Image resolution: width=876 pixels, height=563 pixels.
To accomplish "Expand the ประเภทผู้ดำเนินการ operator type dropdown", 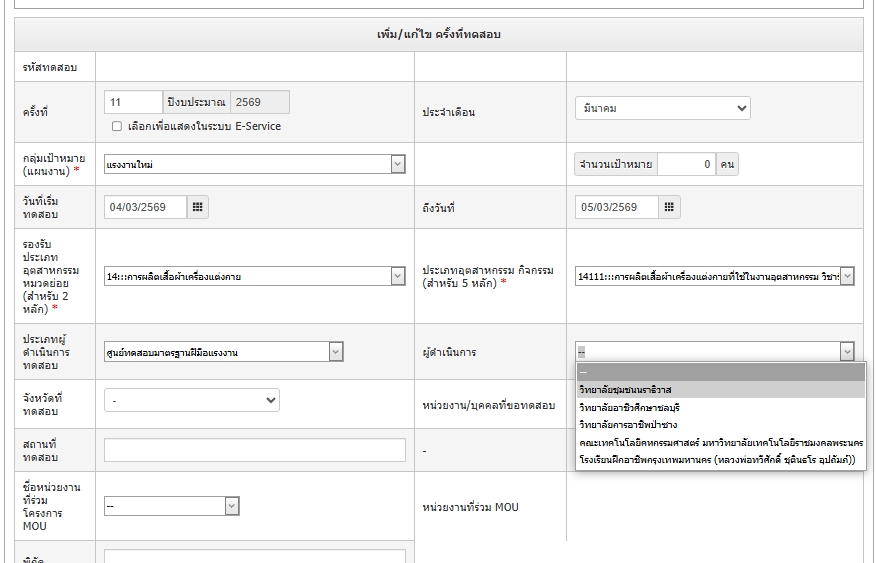I will coord(223,352).
